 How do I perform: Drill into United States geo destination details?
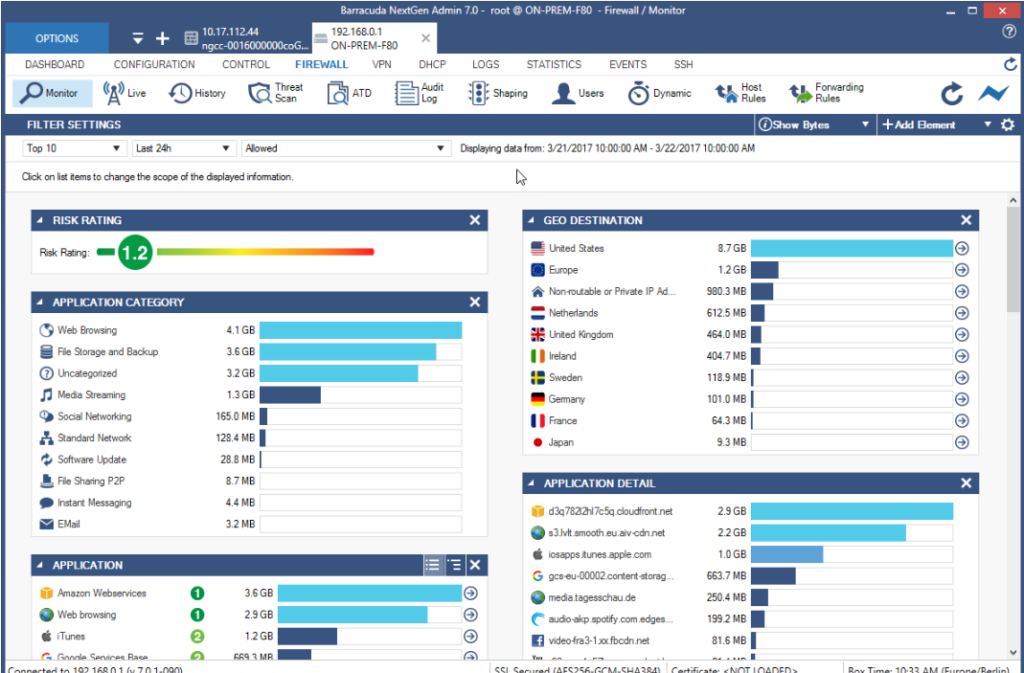[x=961, y=248]
